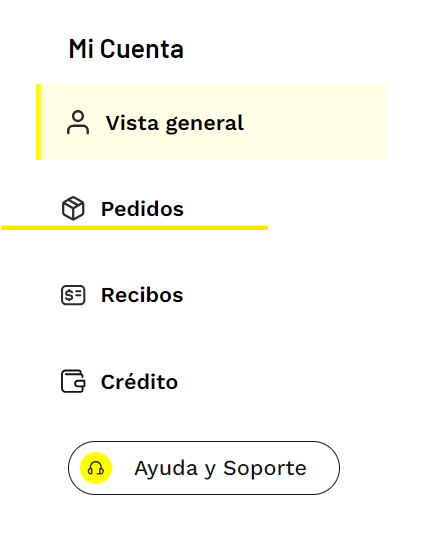Select the word general in the active item

[205, 124]
